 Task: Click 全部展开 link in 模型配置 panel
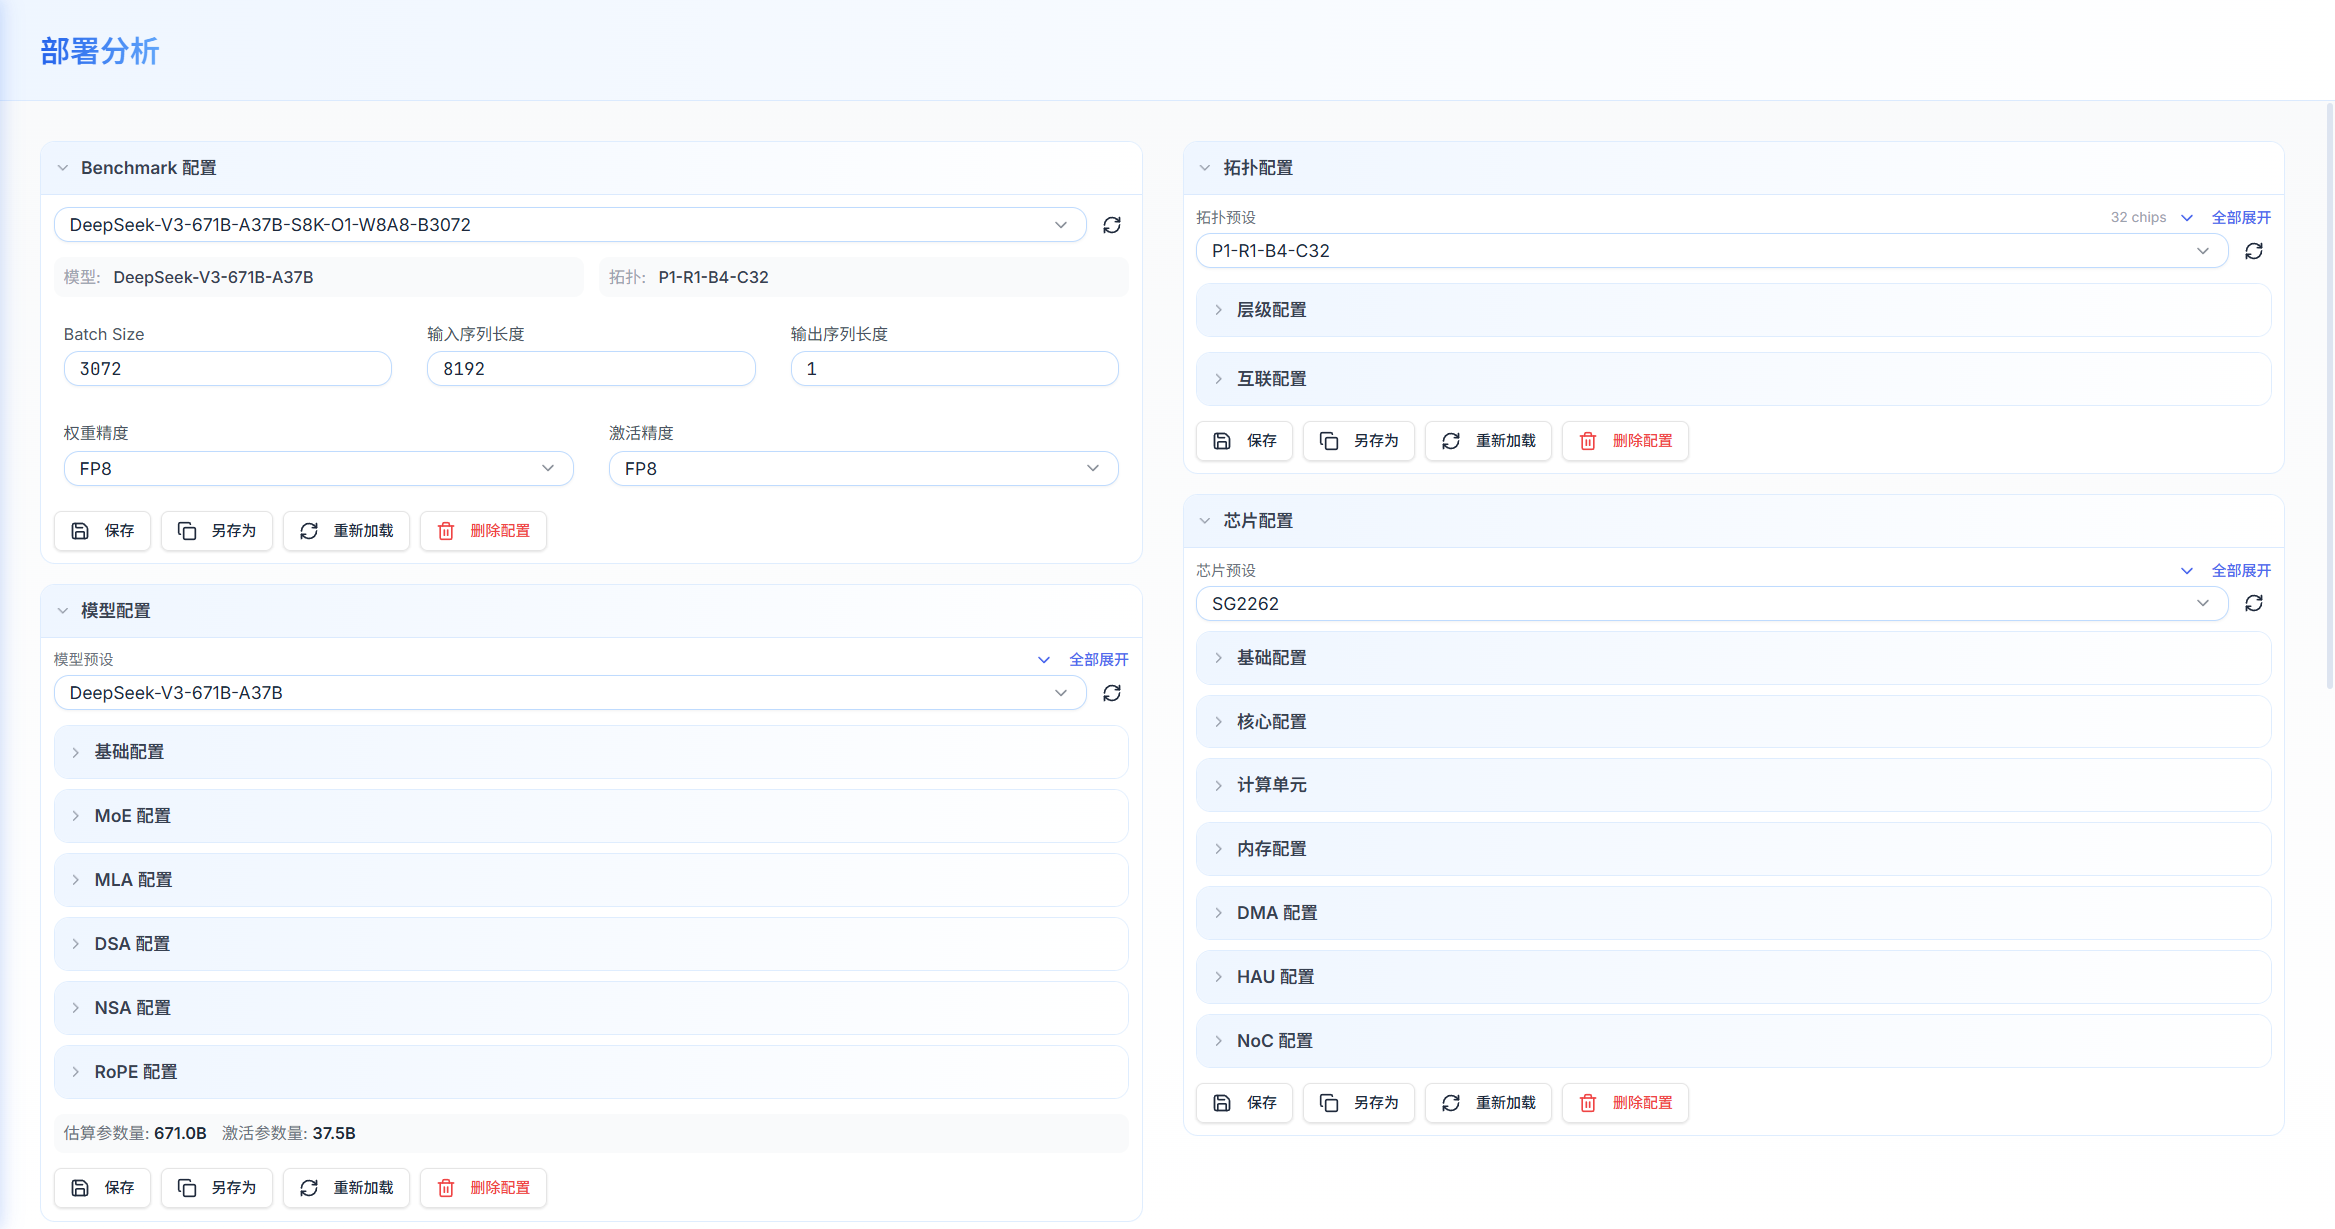[x=1098, y=660]
